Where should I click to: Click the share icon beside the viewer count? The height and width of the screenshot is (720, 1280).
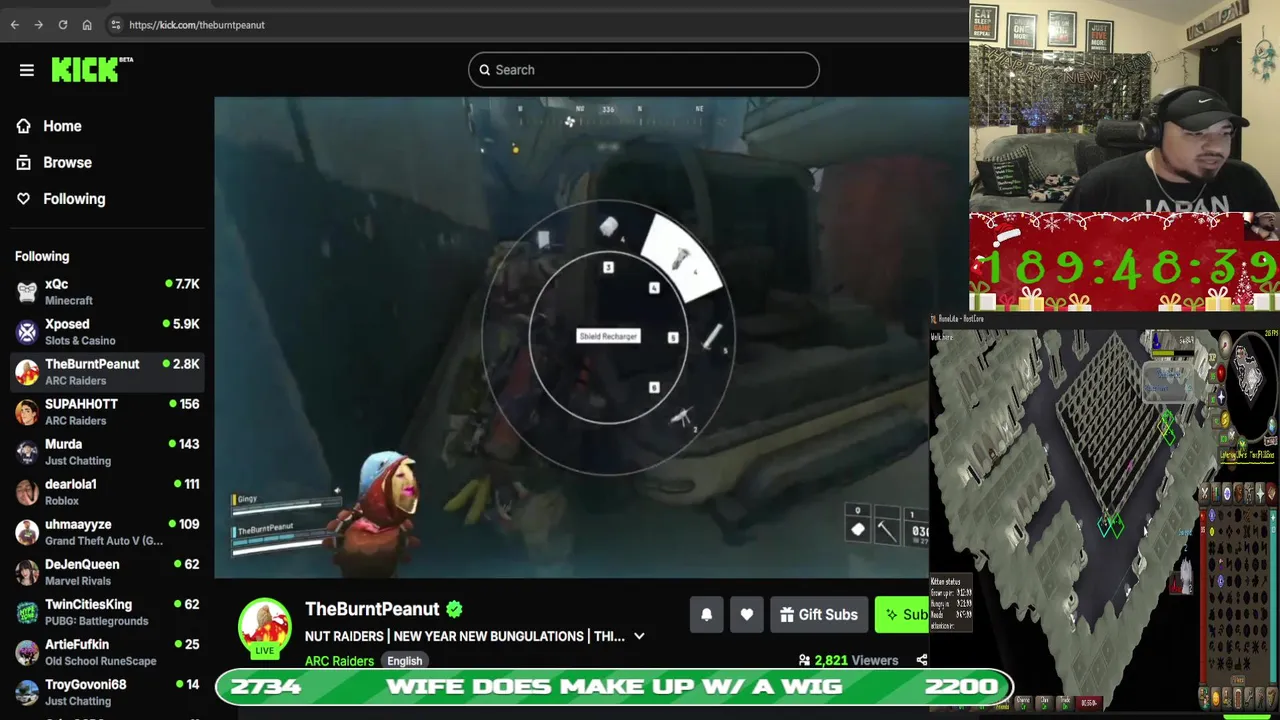coord(921,660)
